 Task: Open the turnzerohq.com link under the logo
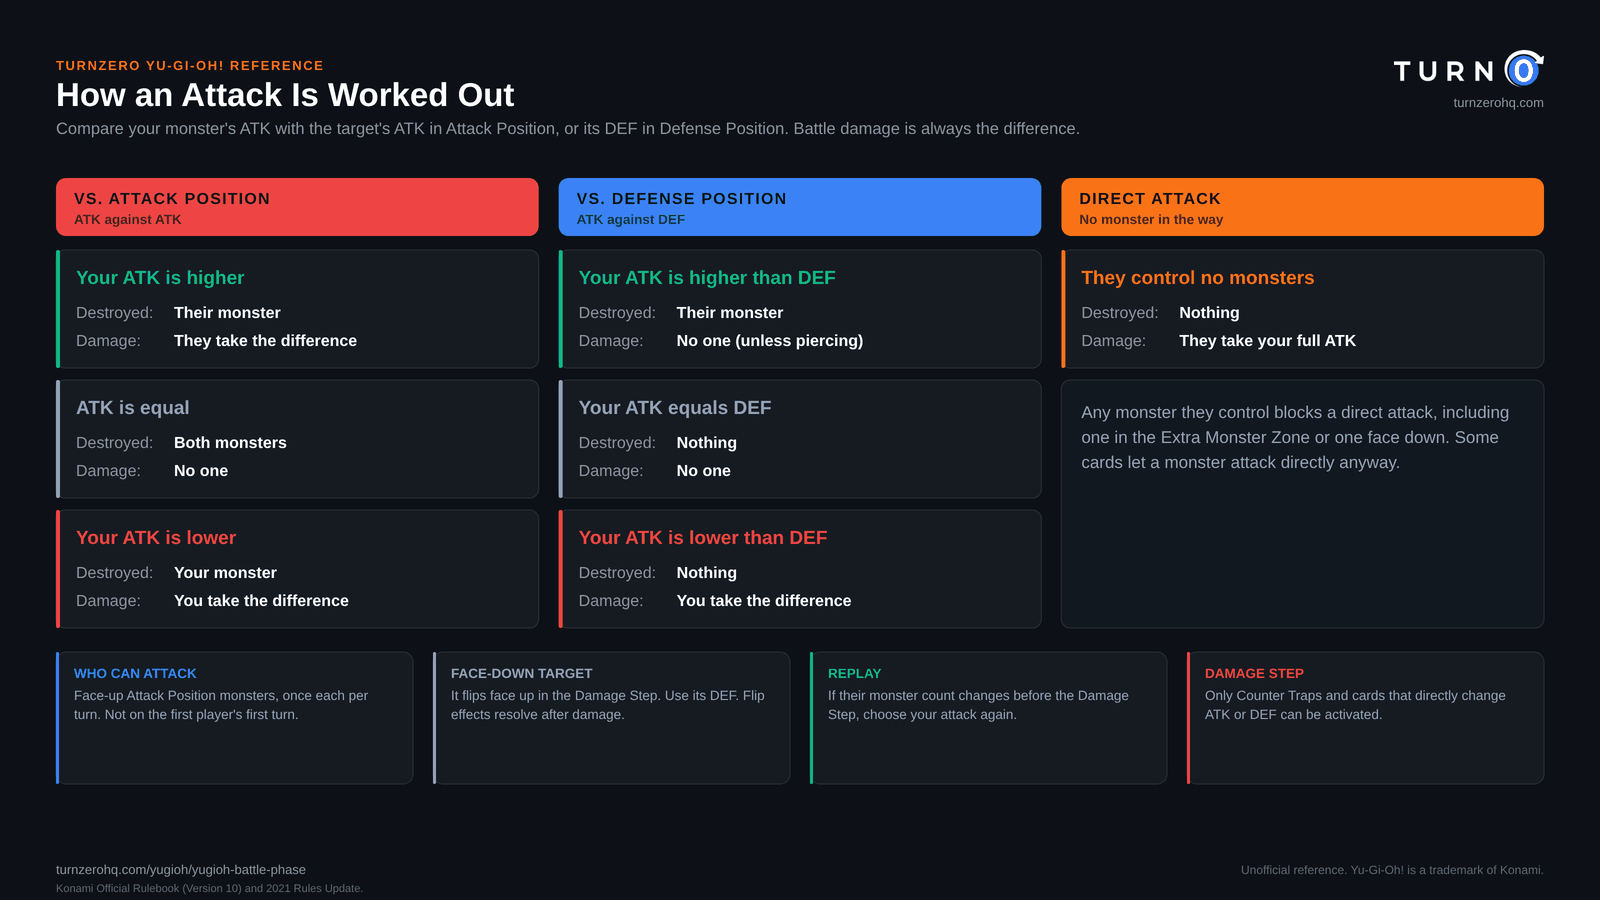pos(1498,103)
